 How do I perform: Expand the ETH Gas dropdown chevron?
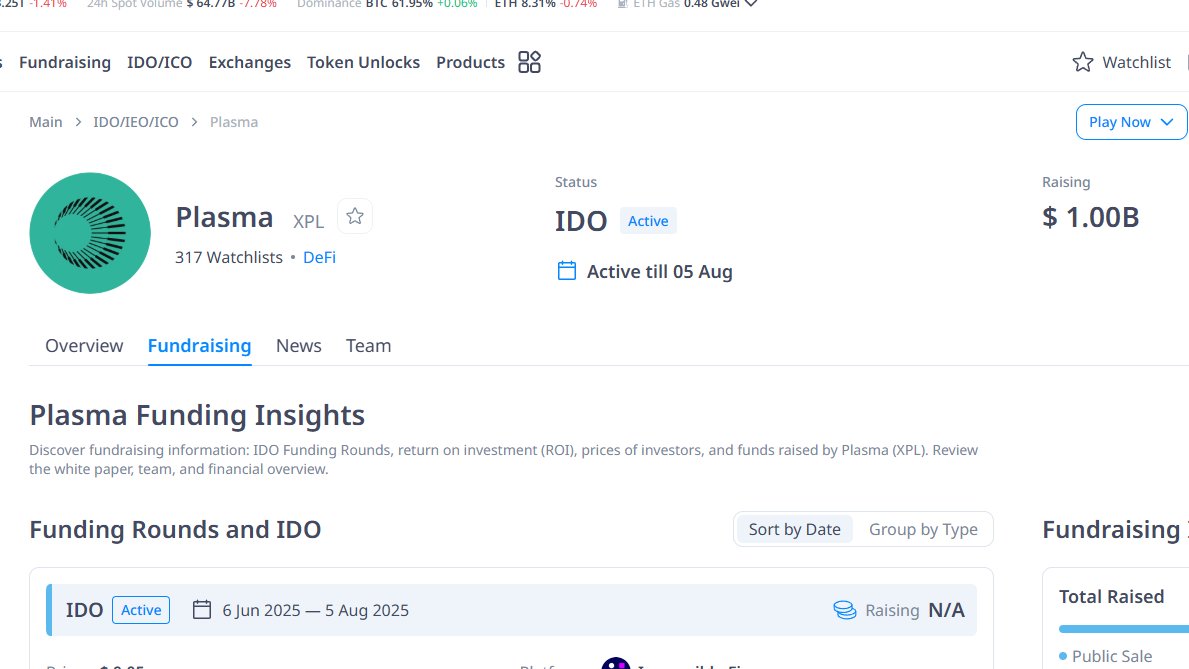(x=751, y=4)
